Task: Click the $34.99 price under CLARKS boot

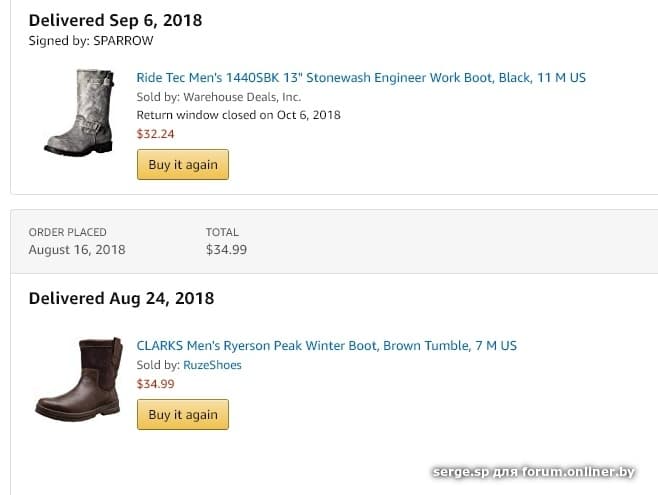Action: pyautogui.click(x=155, y=383)
